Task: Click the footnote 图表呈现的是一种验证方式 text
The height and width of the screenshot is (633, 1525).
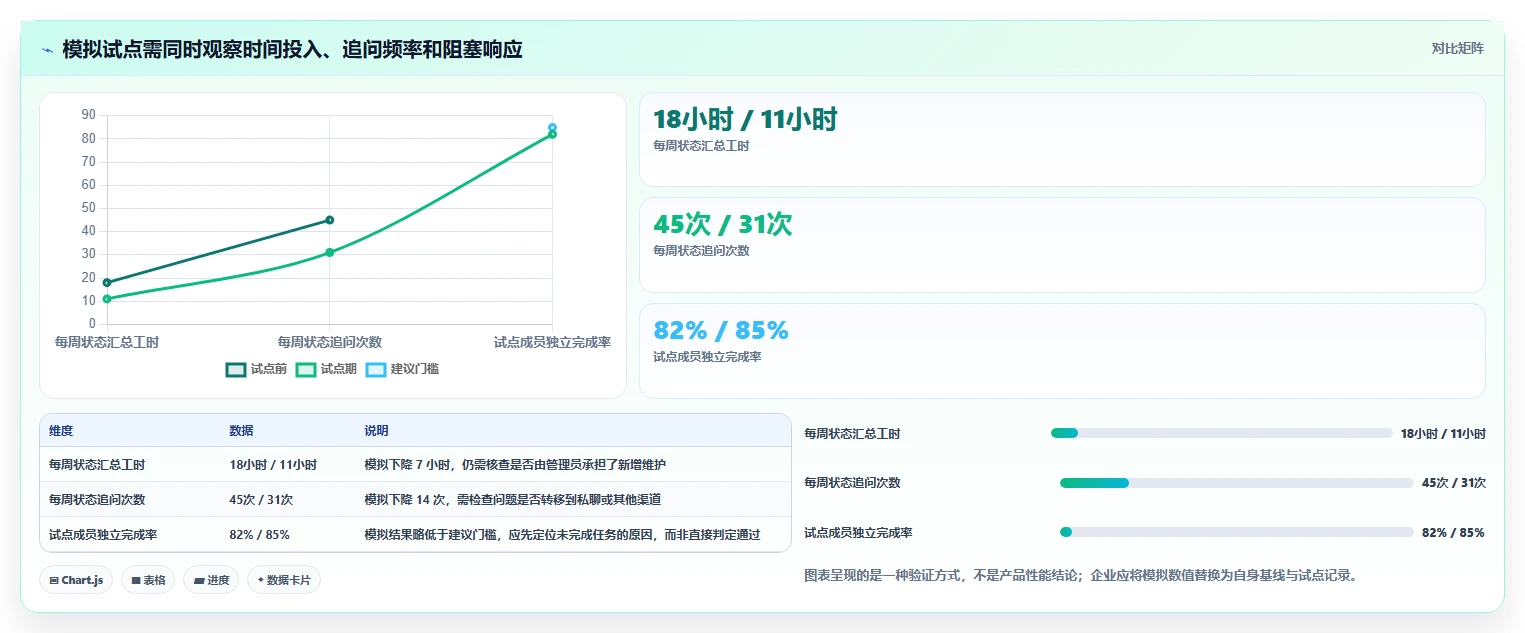Action: (1080, 576)
